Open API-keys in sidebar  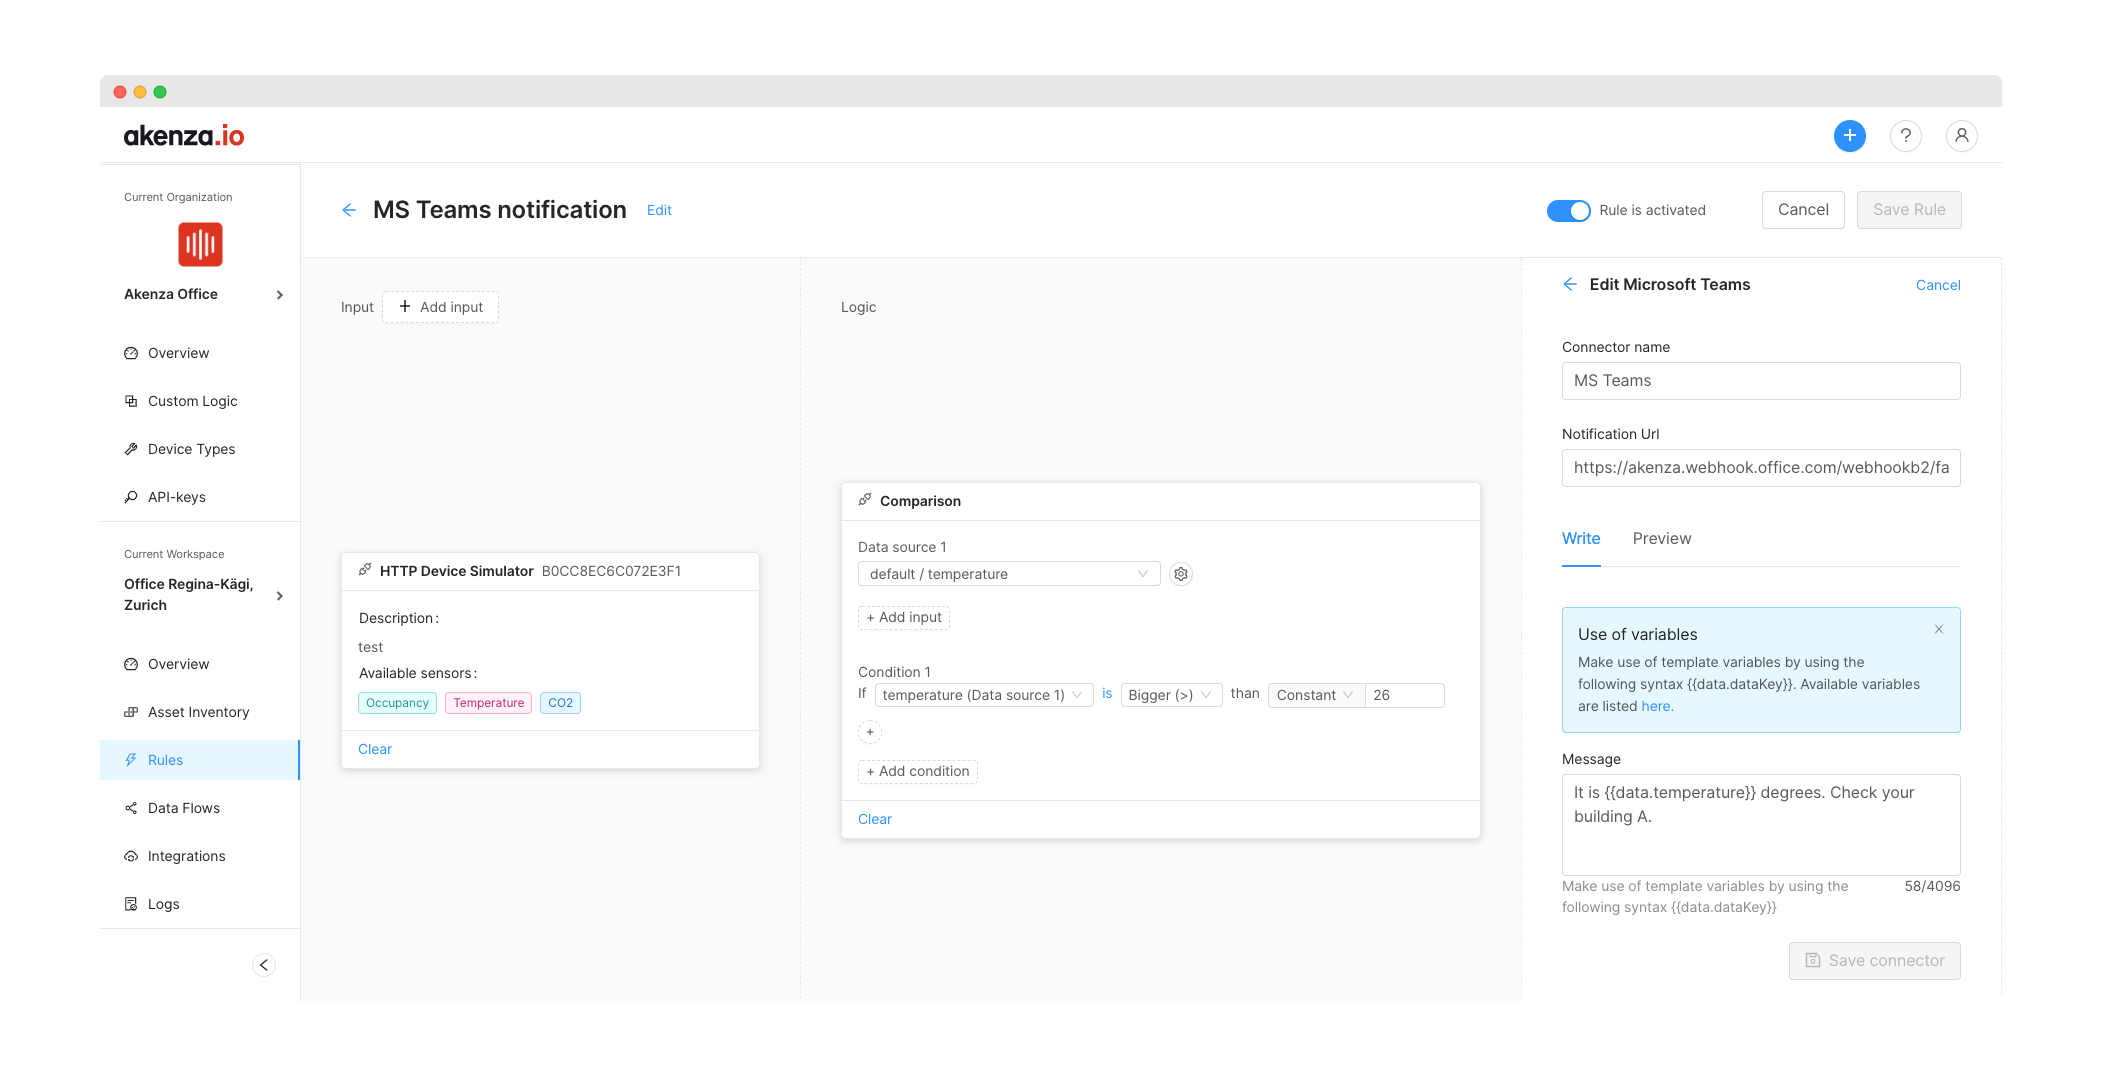pyautogui.click(x=200, y=497)
